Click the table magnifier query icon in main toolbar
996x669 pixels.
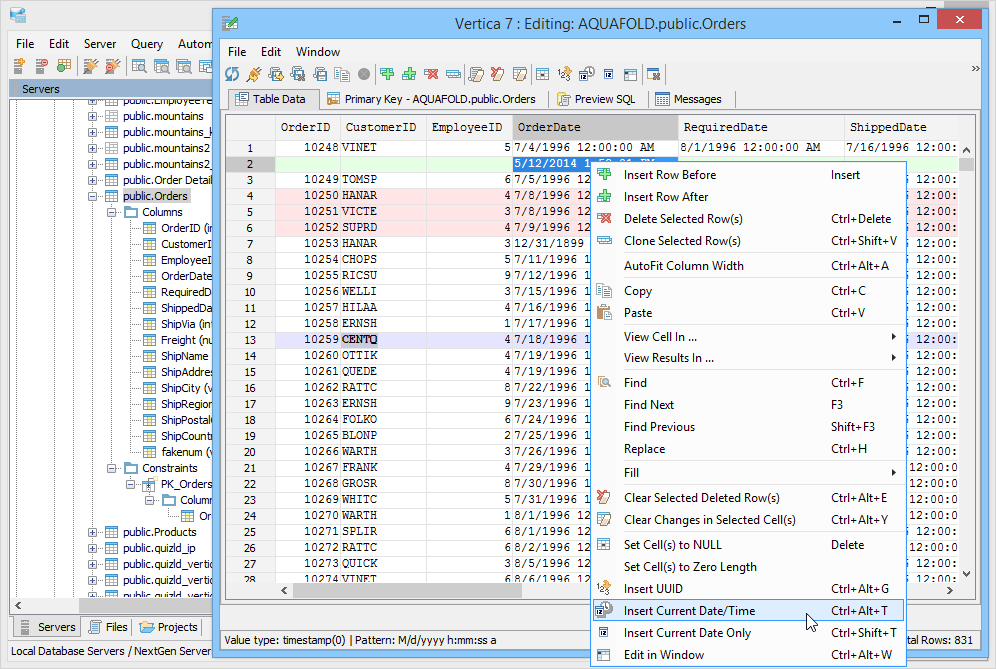coord(139,65)
